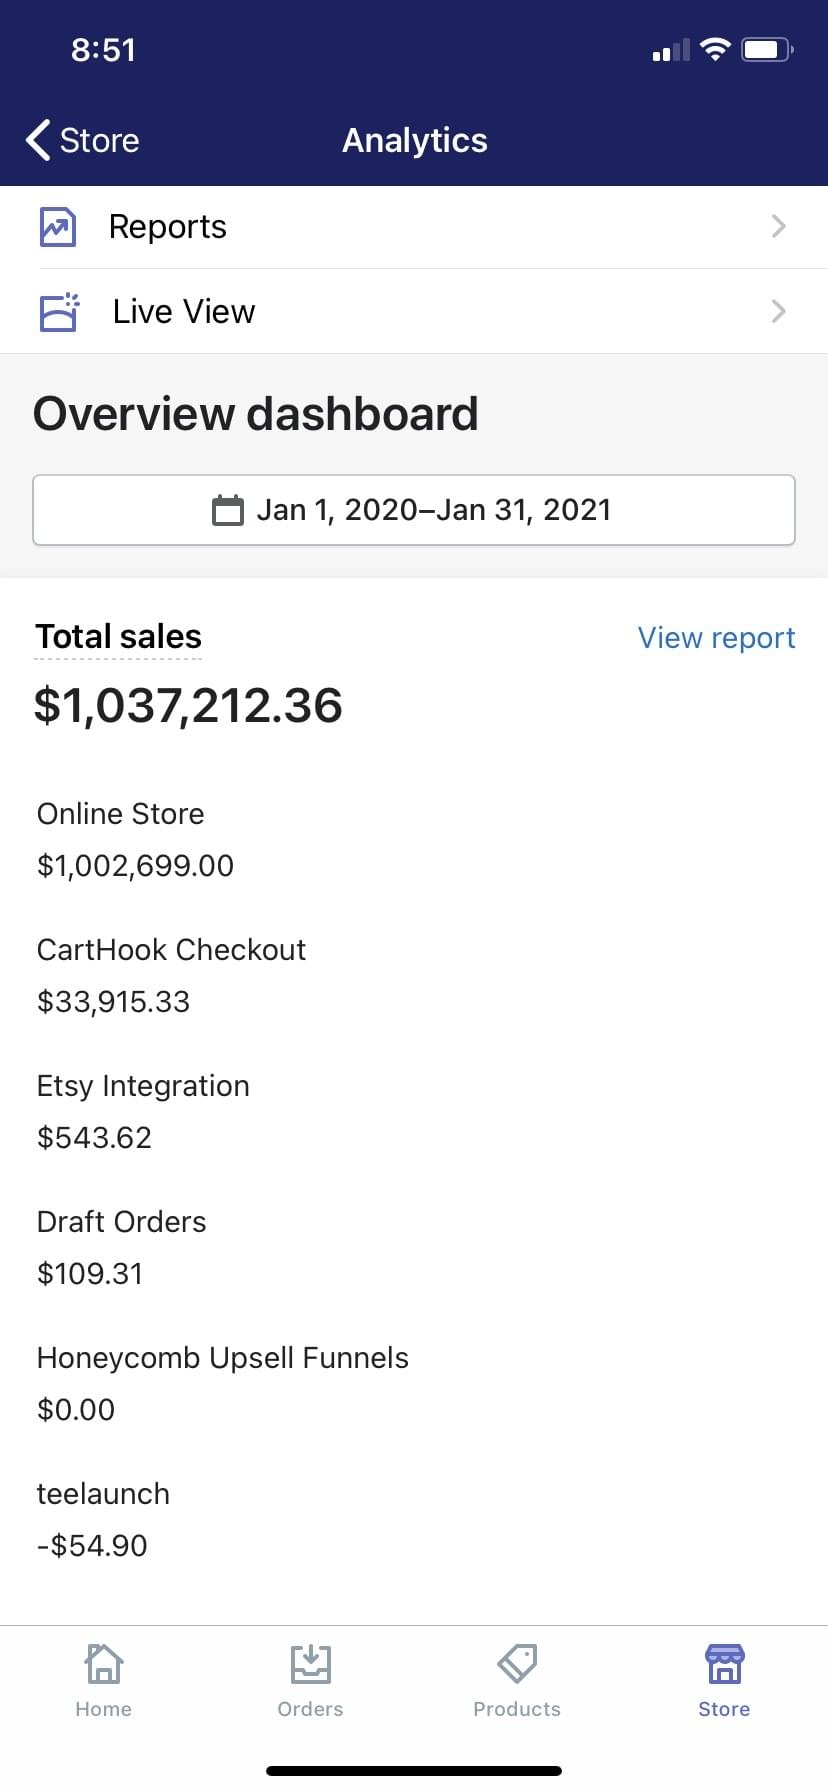The image size is (828, 1792).
Task: Open the Orders inbox icon
Action: tap(310, 1664)
